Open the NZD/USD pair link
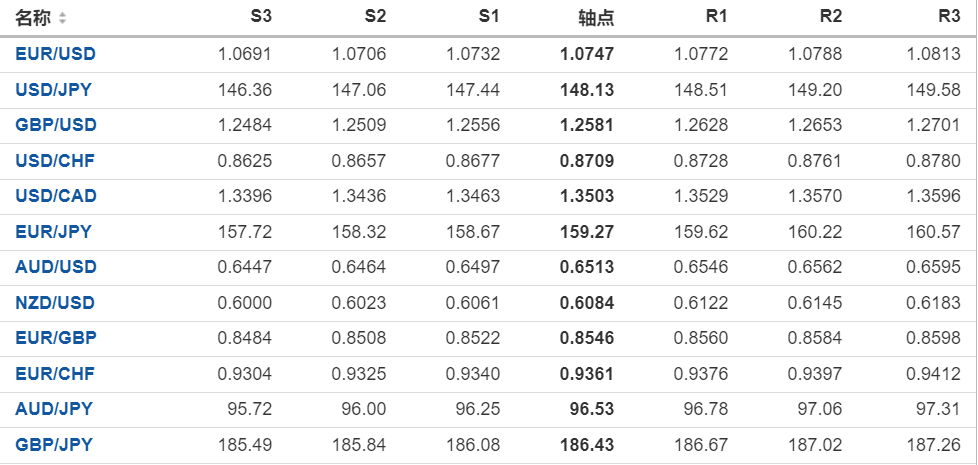Viewport: 978px width, 465px height. (x=55, y=303)
